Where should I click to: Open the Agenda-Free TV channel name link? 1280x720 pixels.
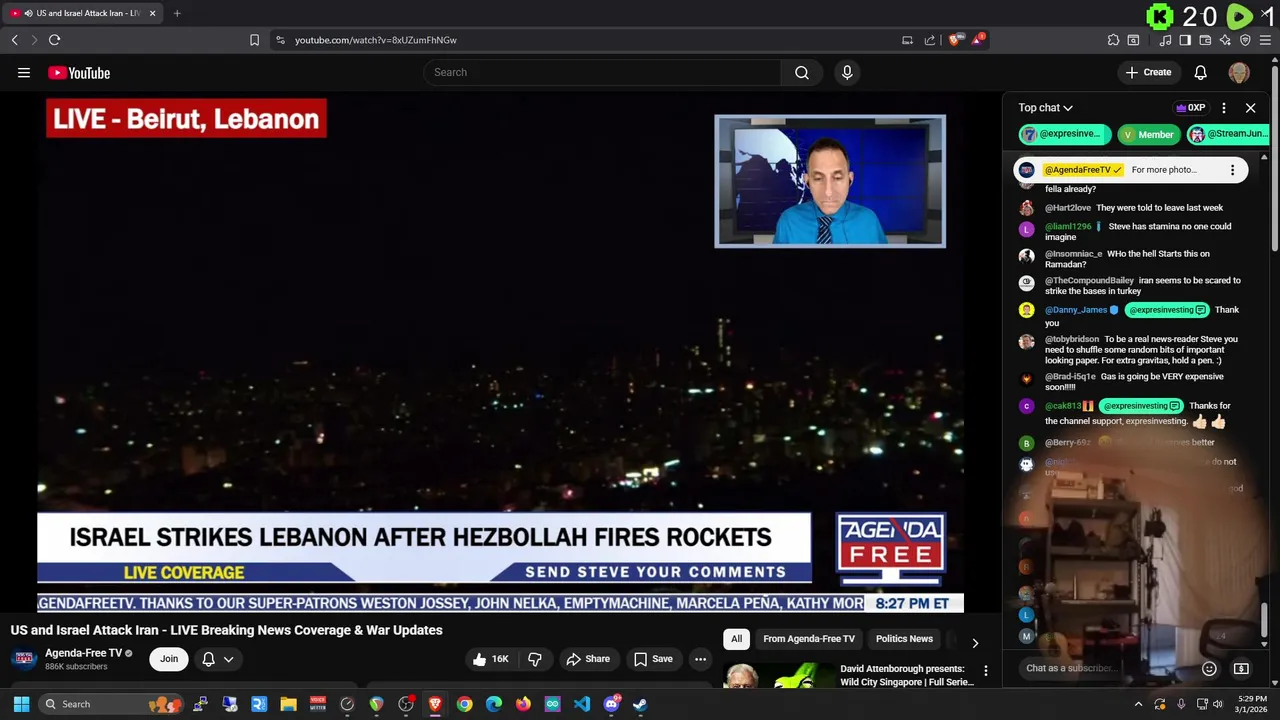[x=83, y=653]
